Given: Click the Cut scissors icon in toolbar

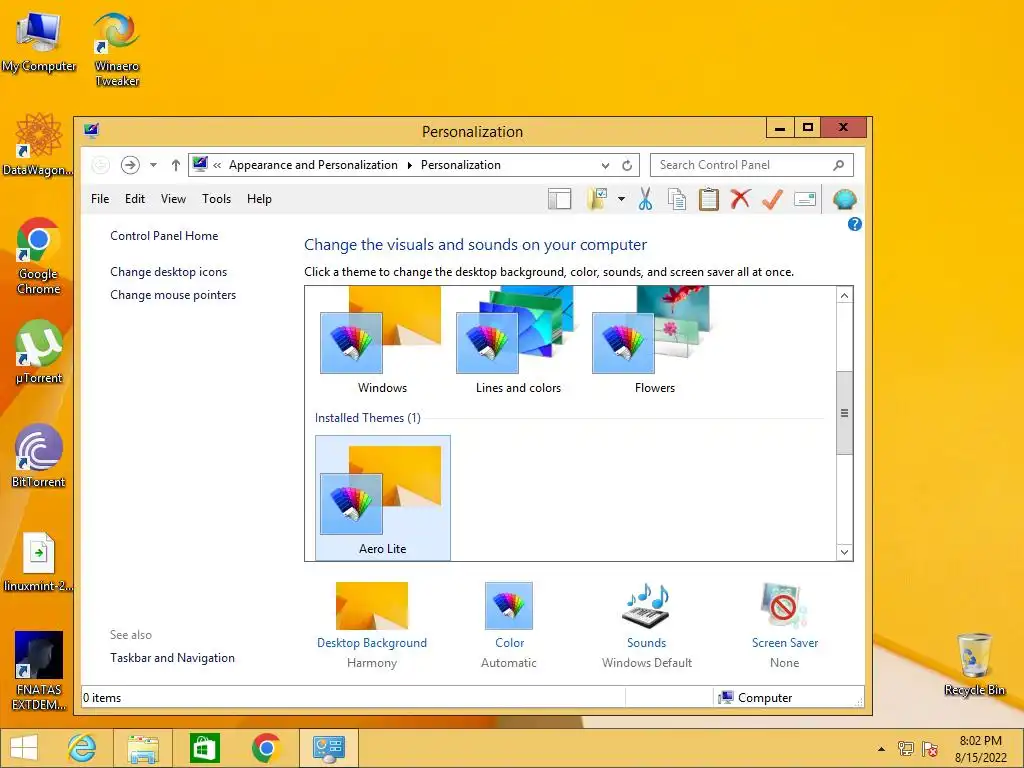Looking at the screenshot, I should point(645,199).
